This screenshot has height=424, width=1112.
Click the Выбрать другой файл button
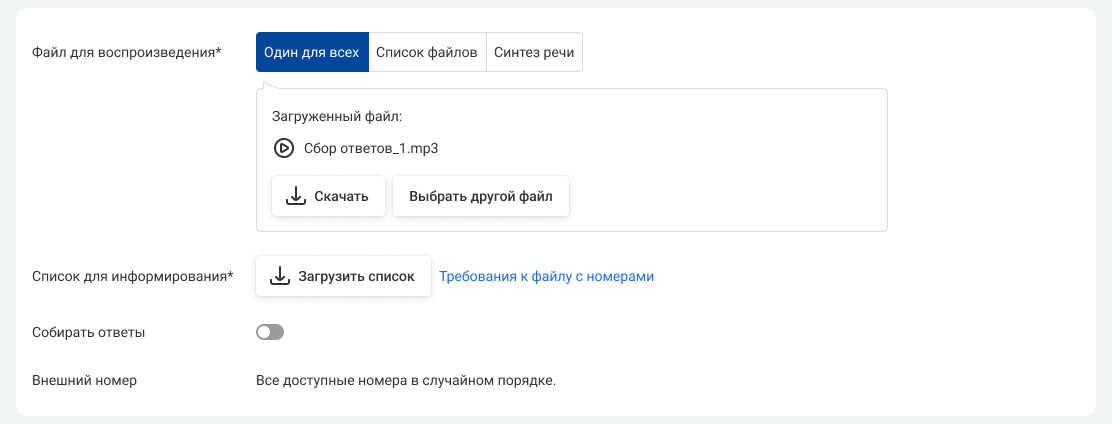click(x=480, y=196)
